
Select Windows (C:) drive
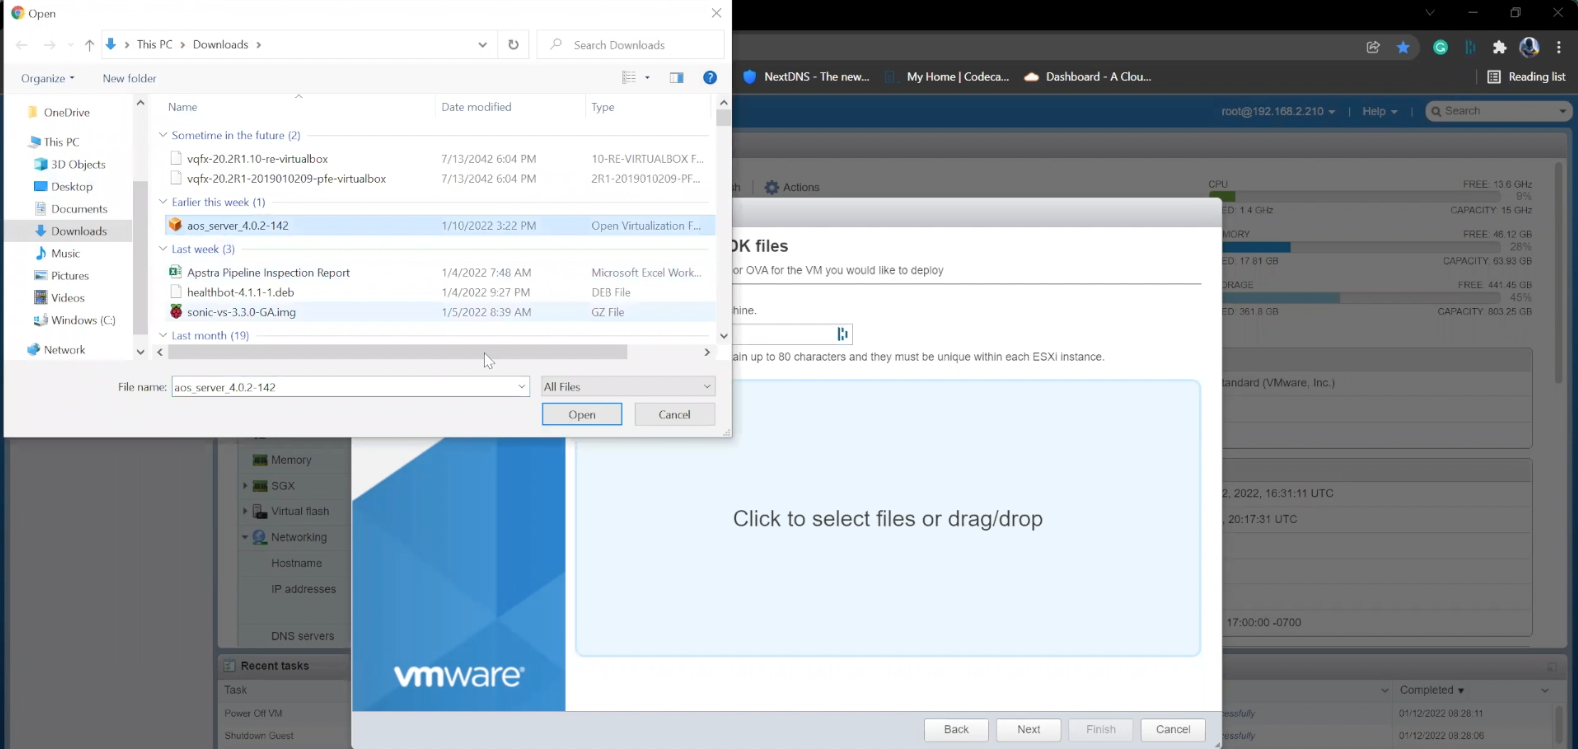click(x=74, y=320)
